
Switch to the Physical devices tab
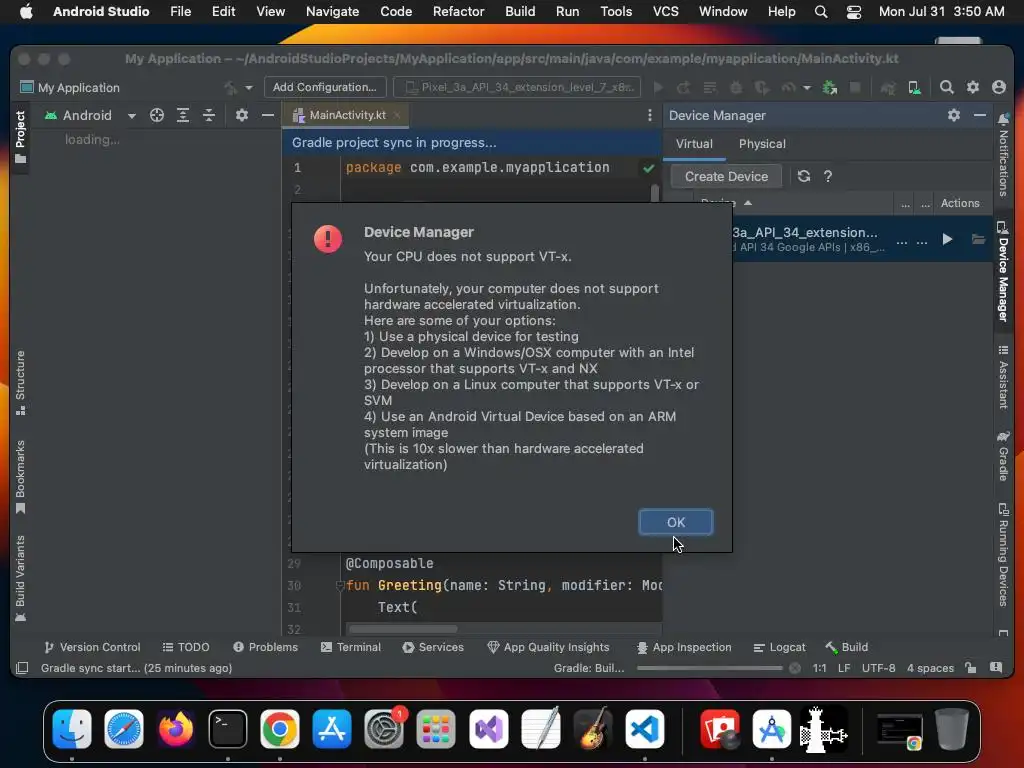761,144
